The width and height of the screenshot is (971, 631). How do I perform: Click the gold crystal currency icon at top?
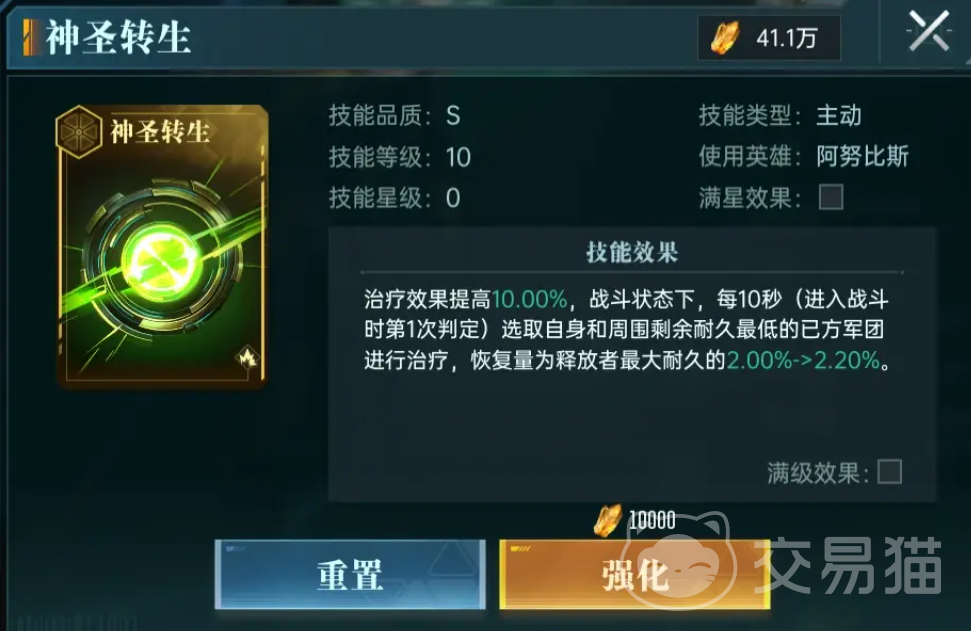point(725,38)
